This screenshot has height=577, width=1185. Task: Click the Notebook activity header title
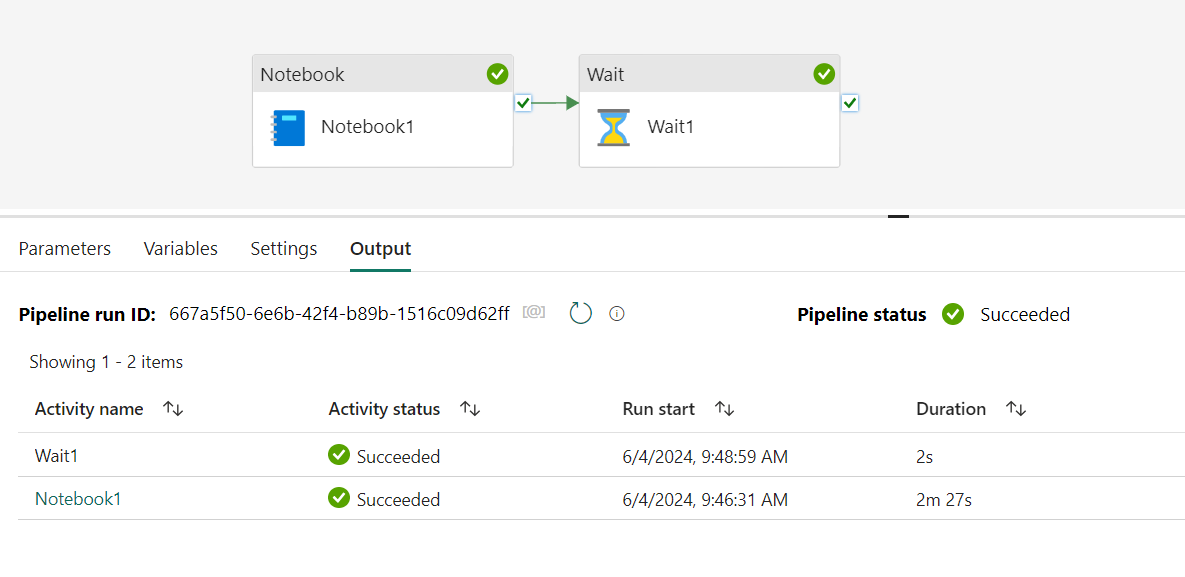(x=302, y=74)
